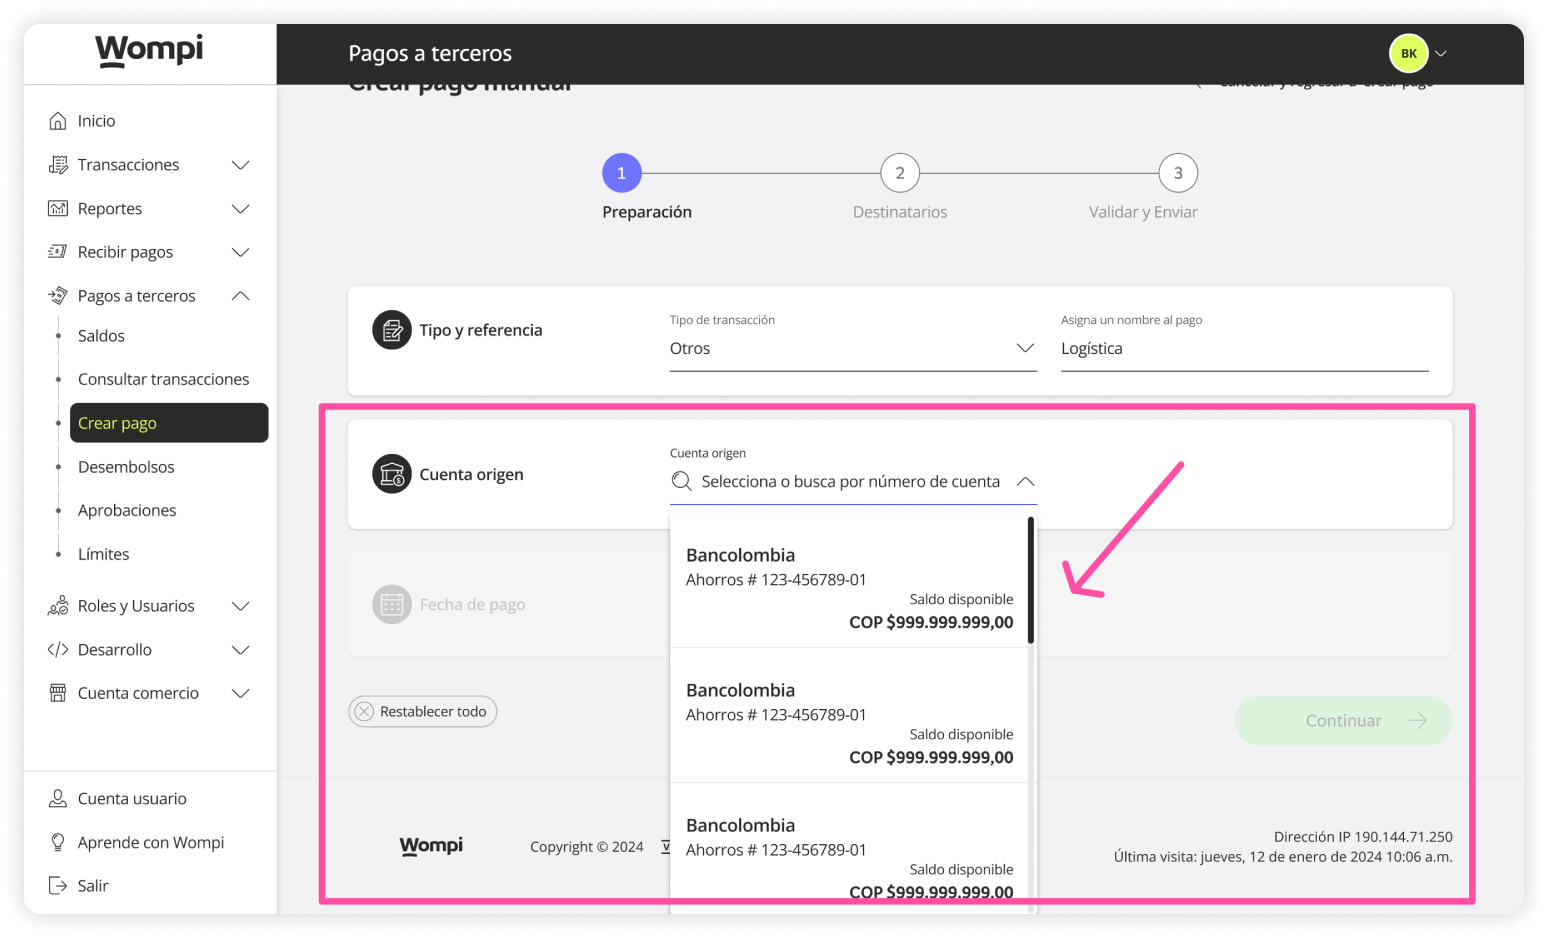Open the Tipo de transacción dropdown showing Otros

[1025, 348]
